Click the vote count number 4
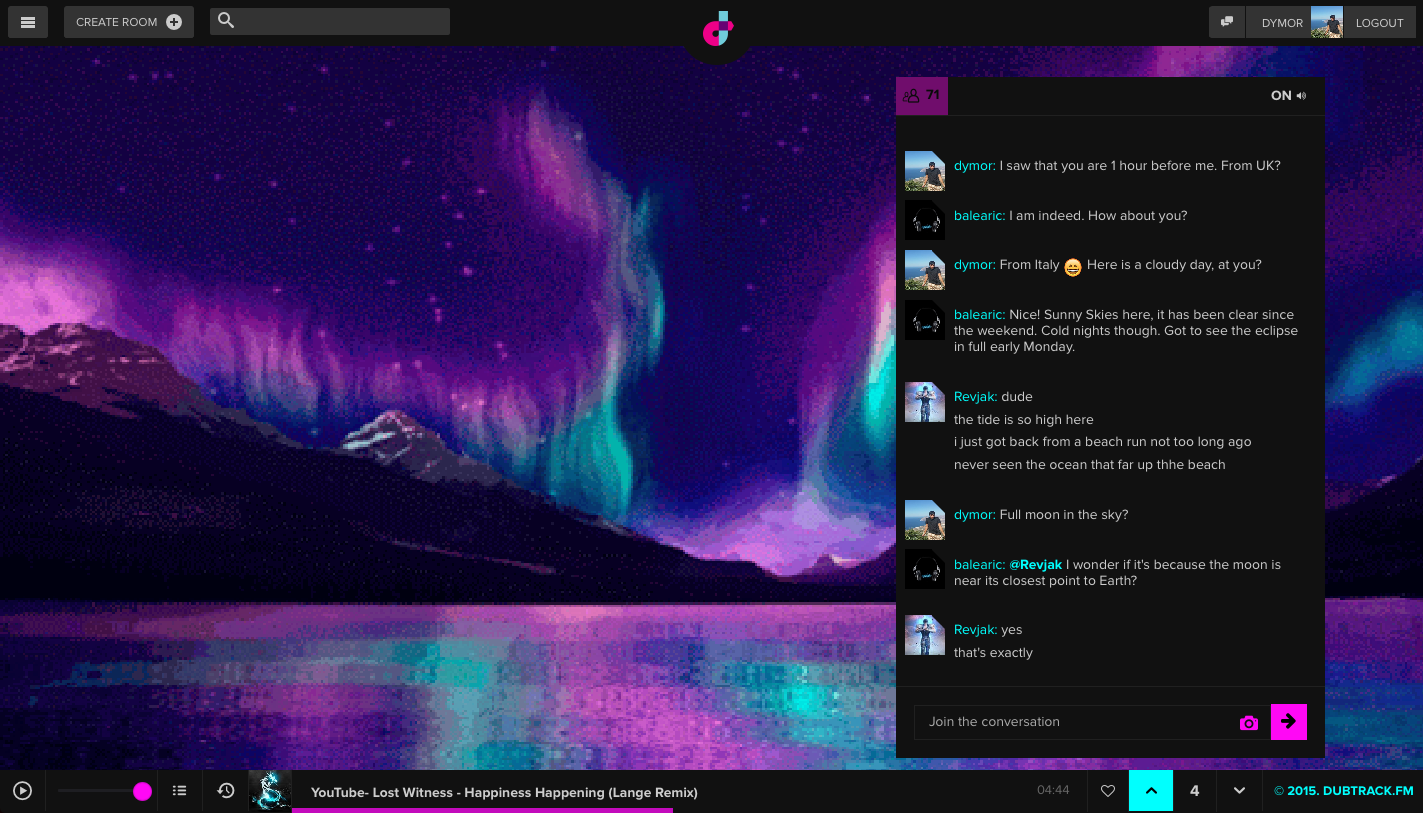The width and height of the screenshot is (1423, 813). point(1195,791)
